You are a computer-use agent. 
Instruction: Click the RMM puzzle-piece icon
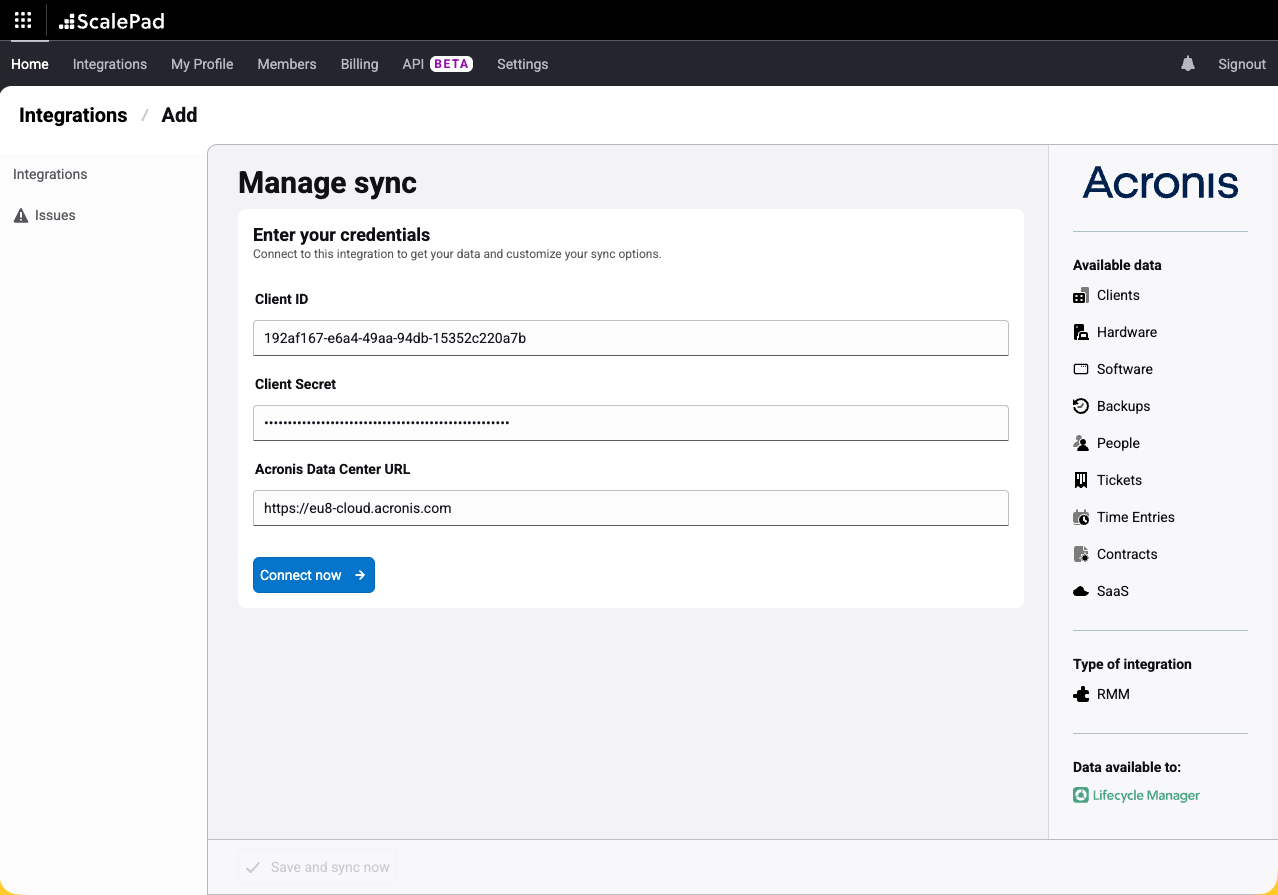coord(1080,693)
